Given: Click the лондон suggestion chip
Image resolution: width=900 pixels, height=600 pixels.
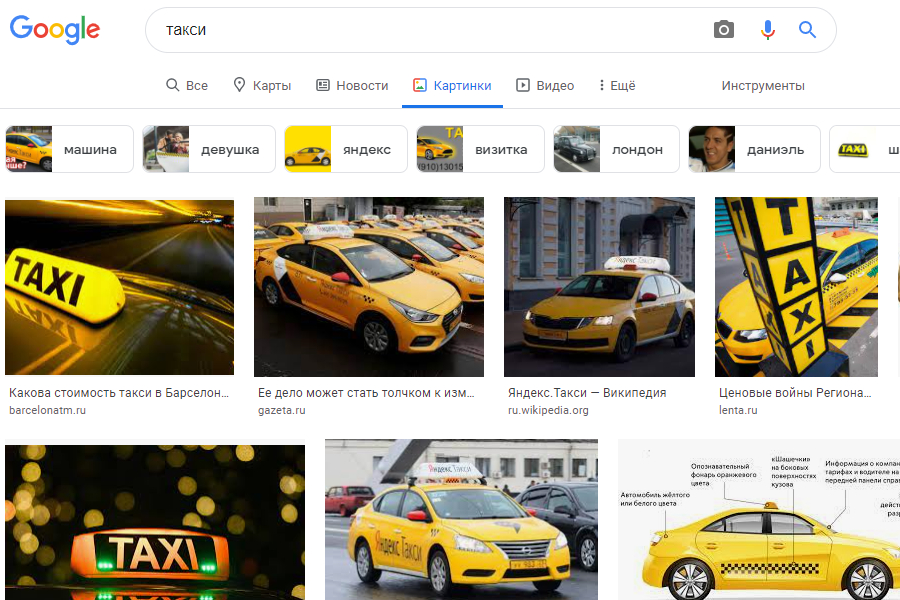Looking at the screenshot, I should pyautogui.click(x=616, y=149).
